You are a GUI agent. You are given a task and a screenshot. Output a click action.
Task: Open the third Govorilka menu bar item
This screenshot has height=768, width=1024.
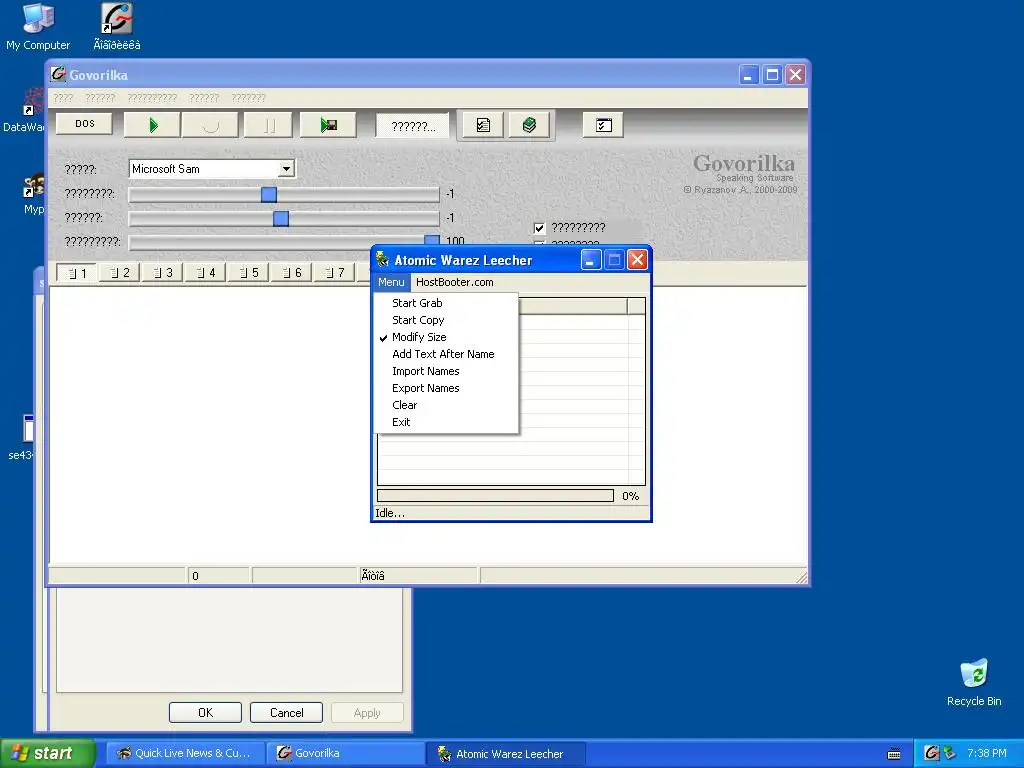click(x=152, y=98)
